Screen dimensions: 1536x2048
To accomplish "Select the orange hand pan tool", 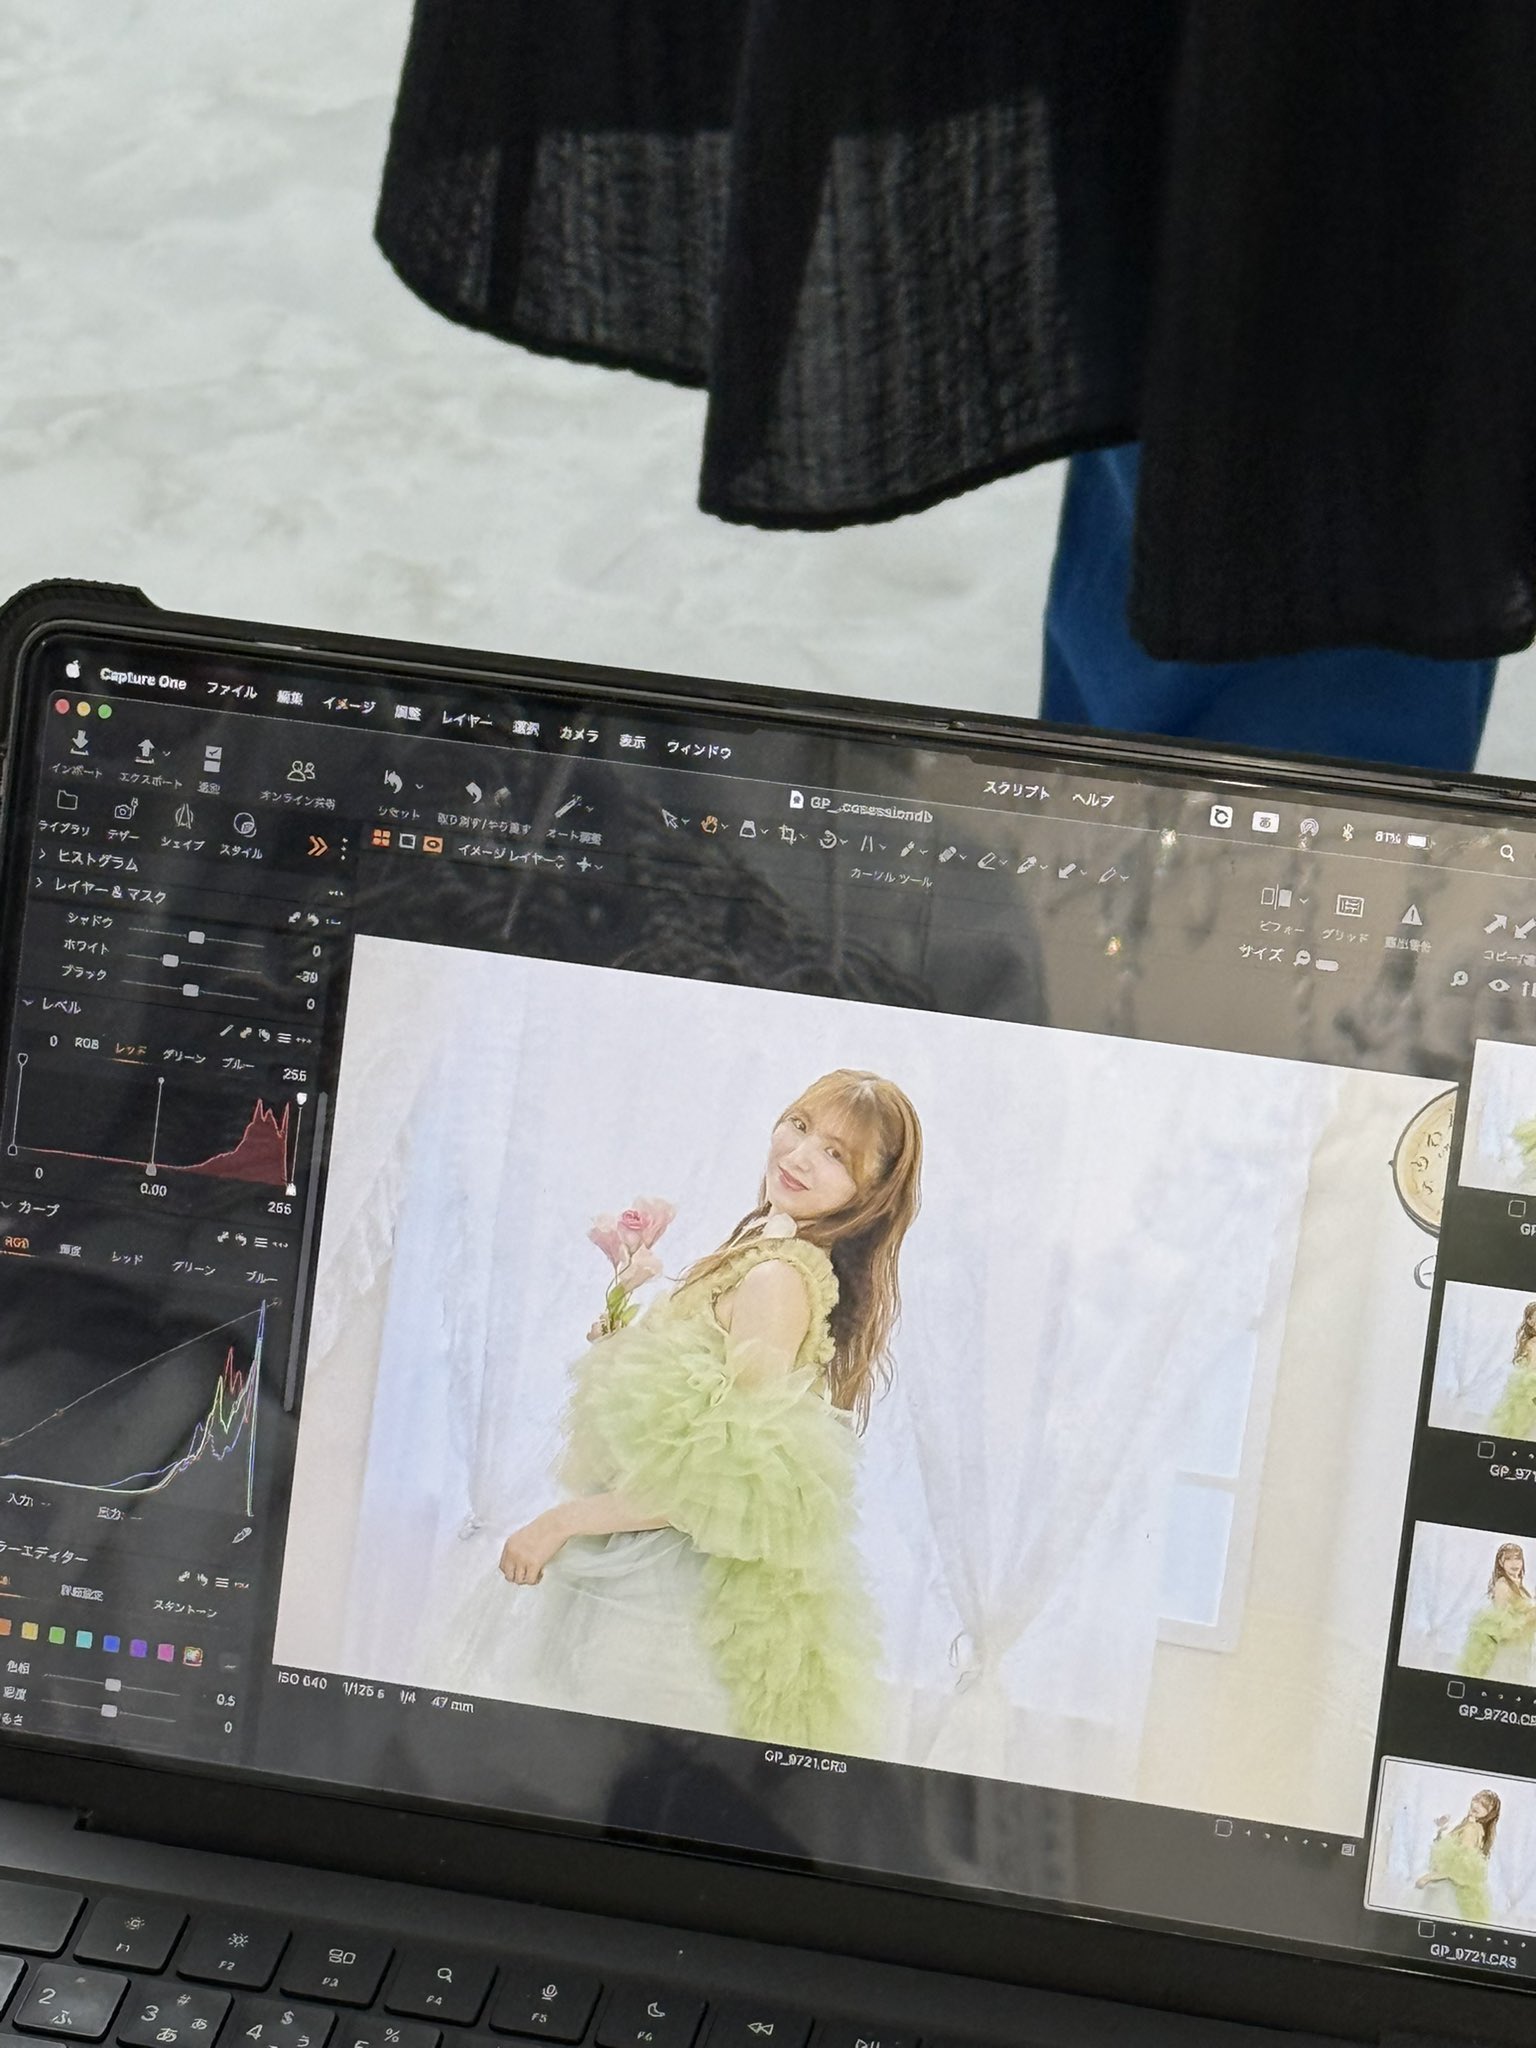I will tap(710, 825).
